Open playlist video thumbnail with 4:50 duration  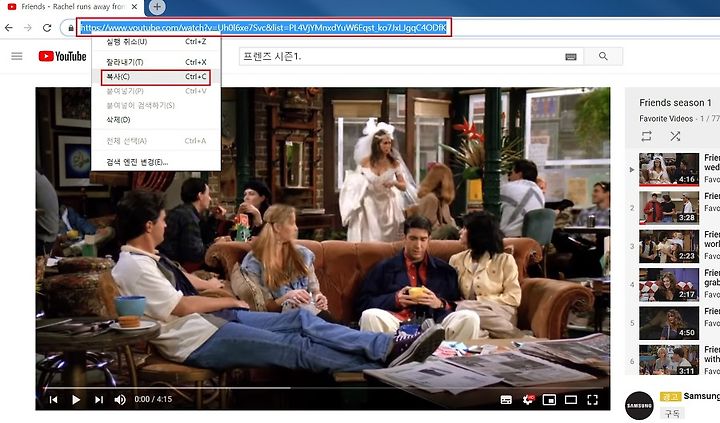669,323
